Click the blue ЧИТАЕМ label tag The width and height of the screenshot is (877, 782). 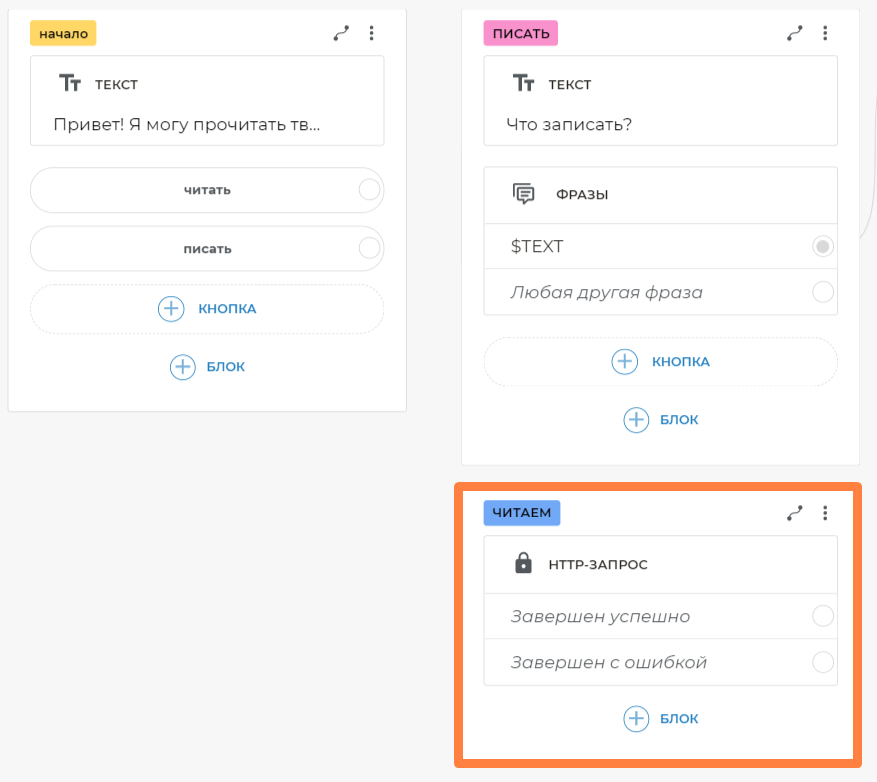(x=522, y=513)
